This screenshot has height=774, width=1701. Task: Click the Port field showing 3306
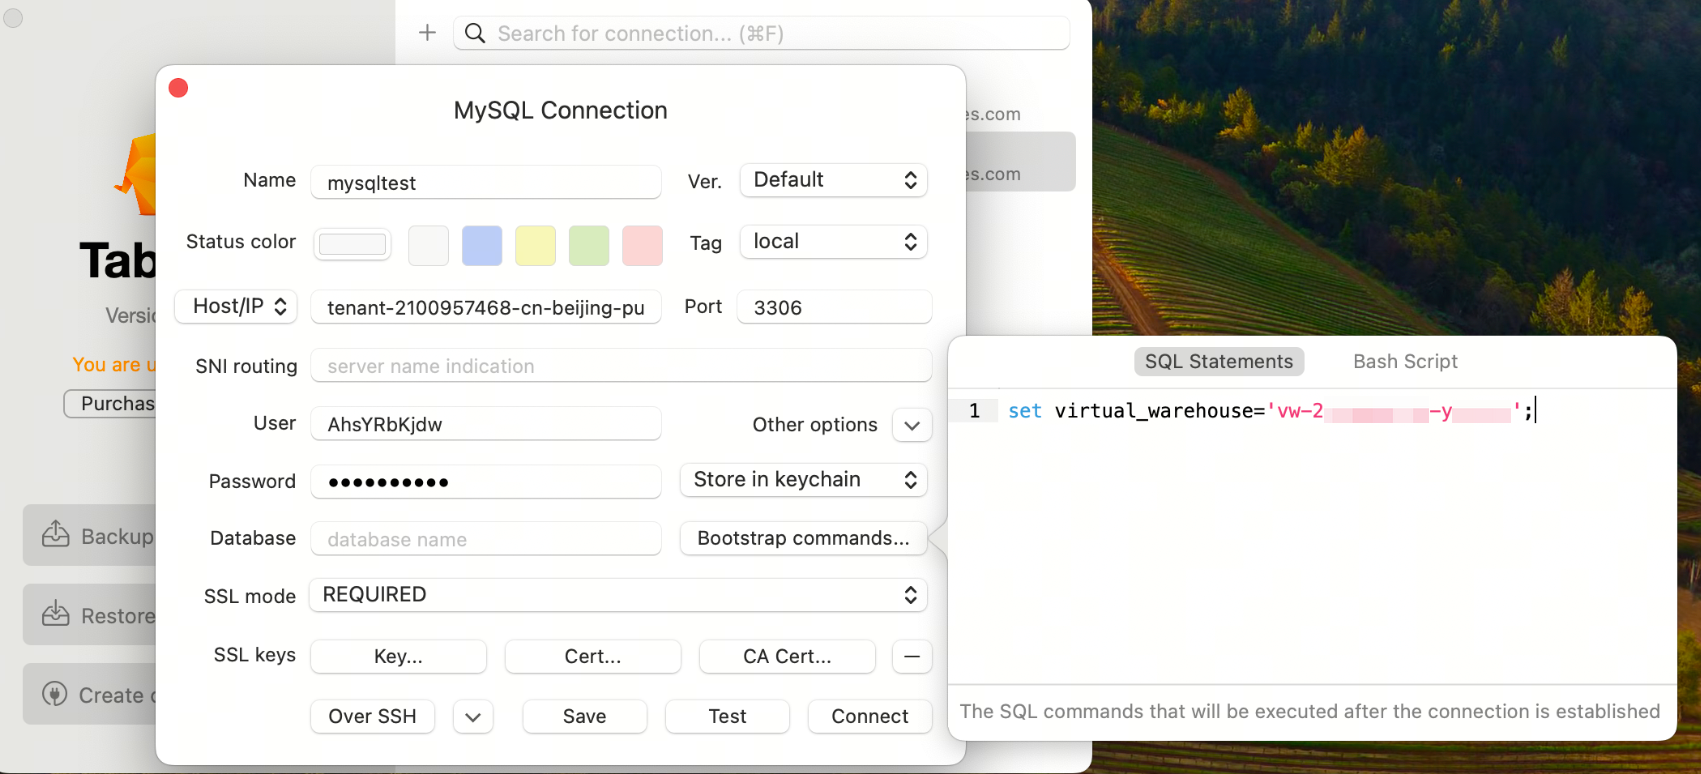click(x=834, y=308)
